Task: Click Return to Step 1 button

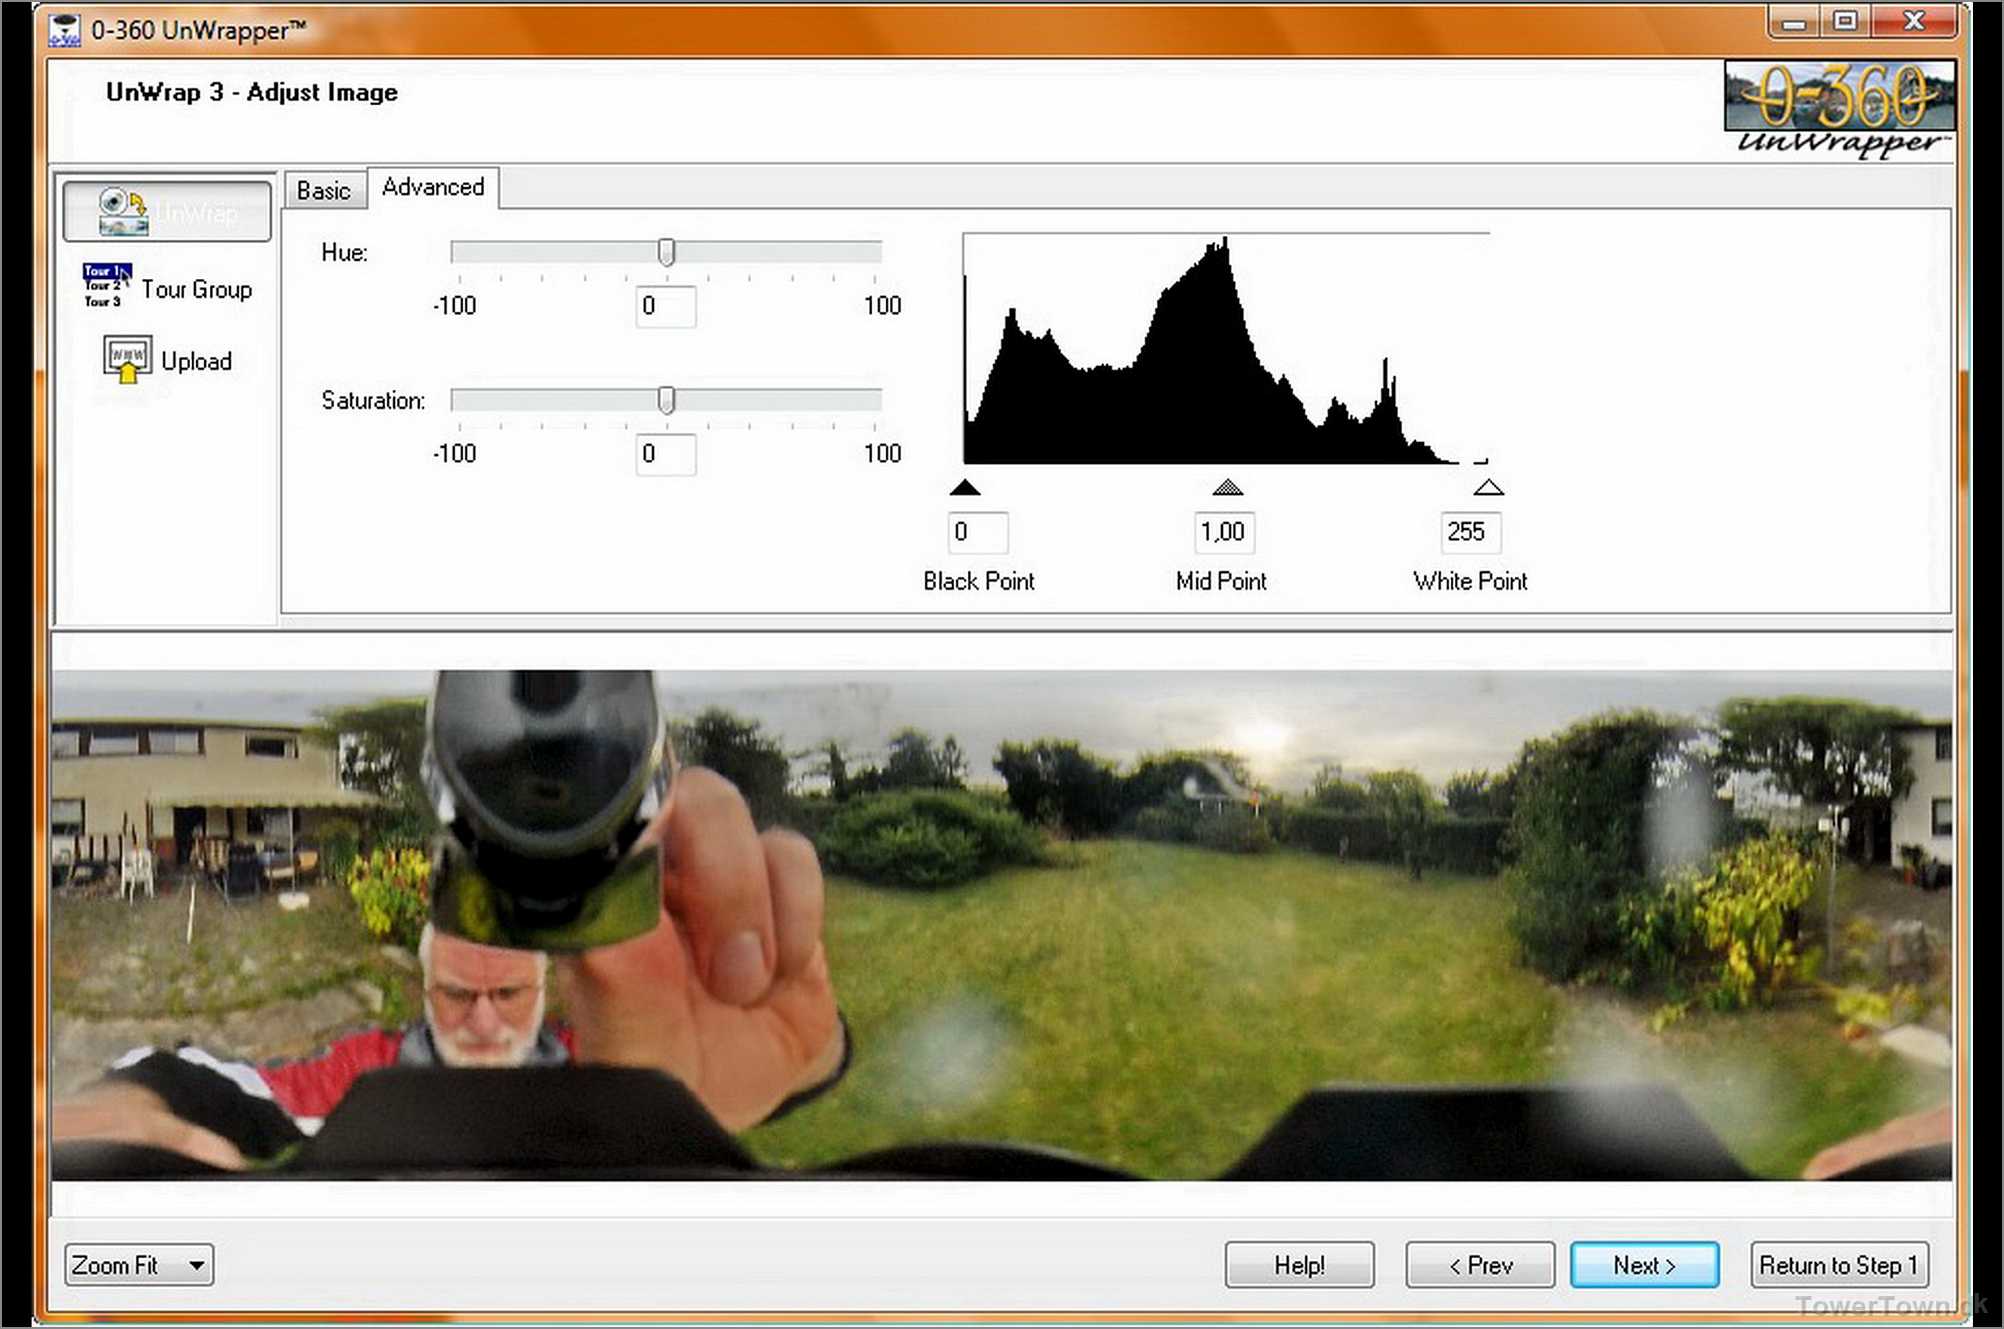Action: click(x=1838, y=1265)
